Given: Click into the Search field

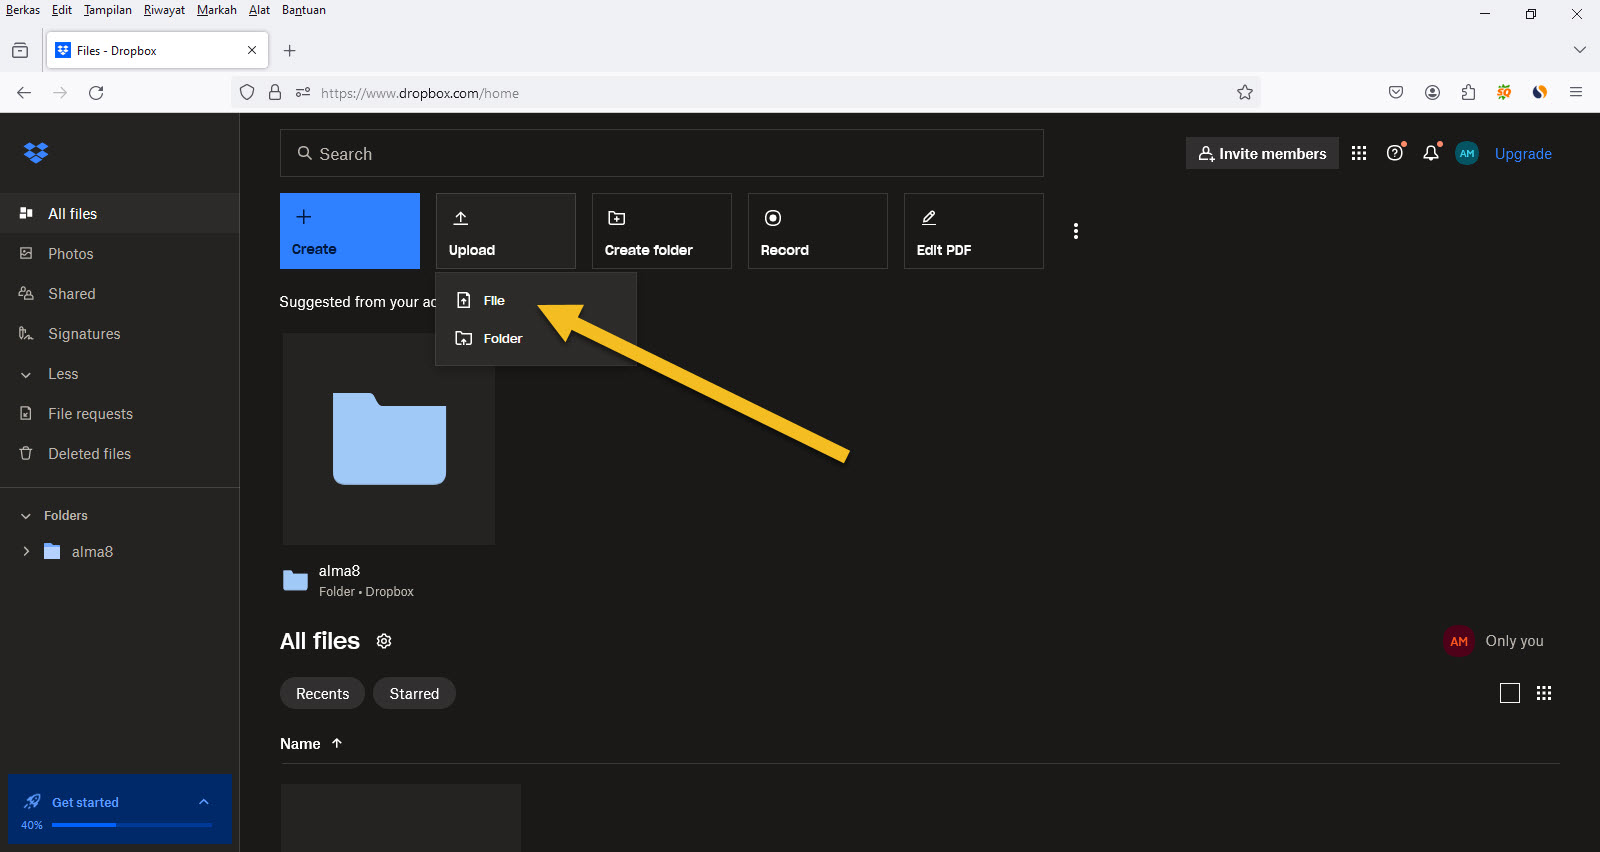Looking at the screenshot, I should 661,153.
